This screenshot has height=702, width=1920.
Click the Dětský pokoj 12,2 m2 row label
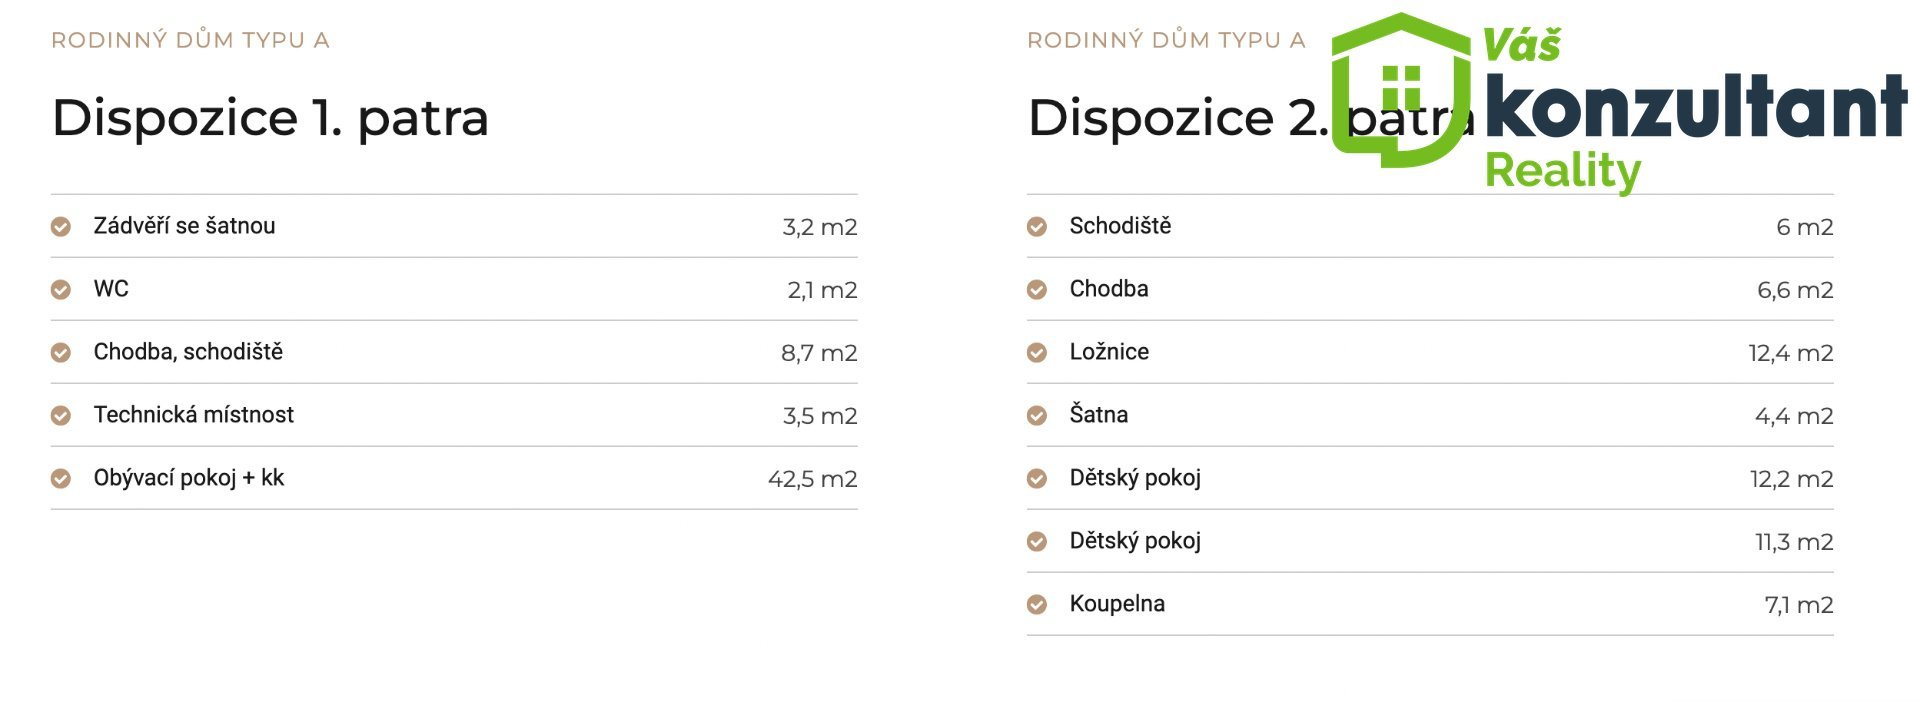coord(1135,478)
